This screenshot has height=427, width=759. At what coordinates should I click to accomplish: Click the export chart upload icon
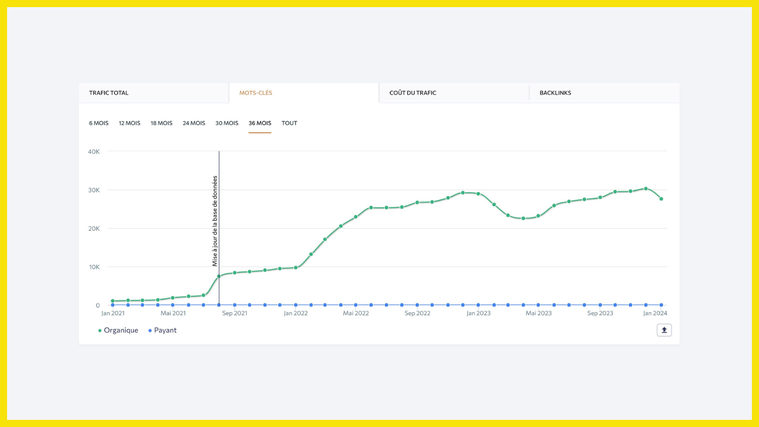(664, 330)
